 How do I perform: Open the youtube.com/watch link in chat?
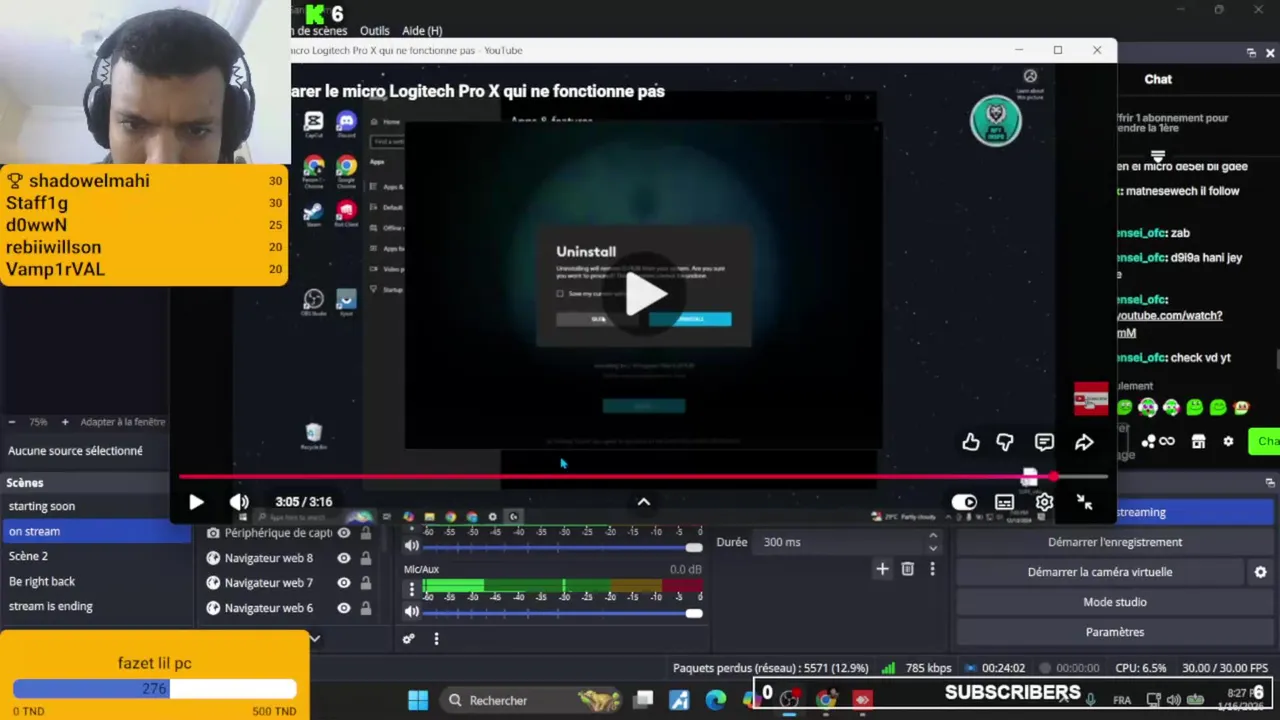pos(1169,315)
